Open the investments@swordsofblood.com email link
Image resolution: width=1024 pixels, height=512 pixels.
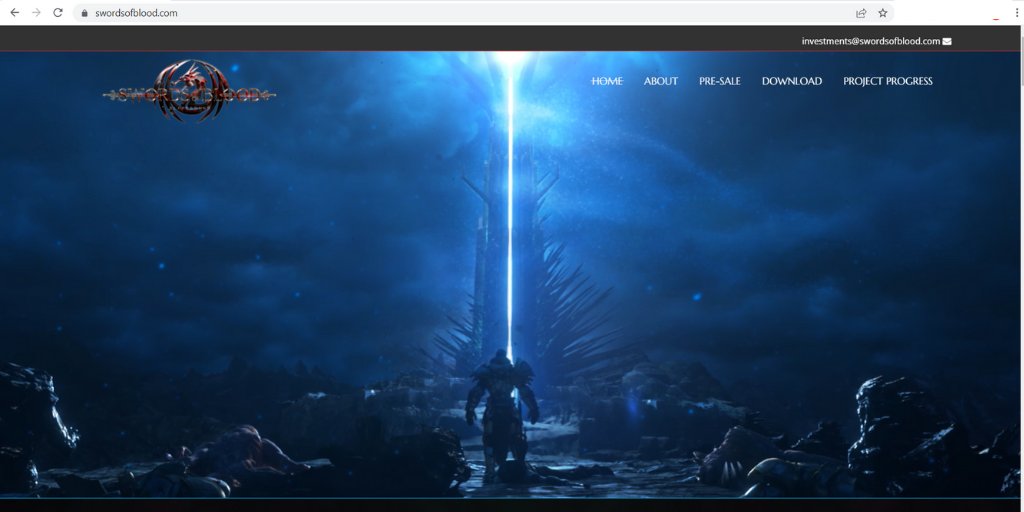(871, 41)
